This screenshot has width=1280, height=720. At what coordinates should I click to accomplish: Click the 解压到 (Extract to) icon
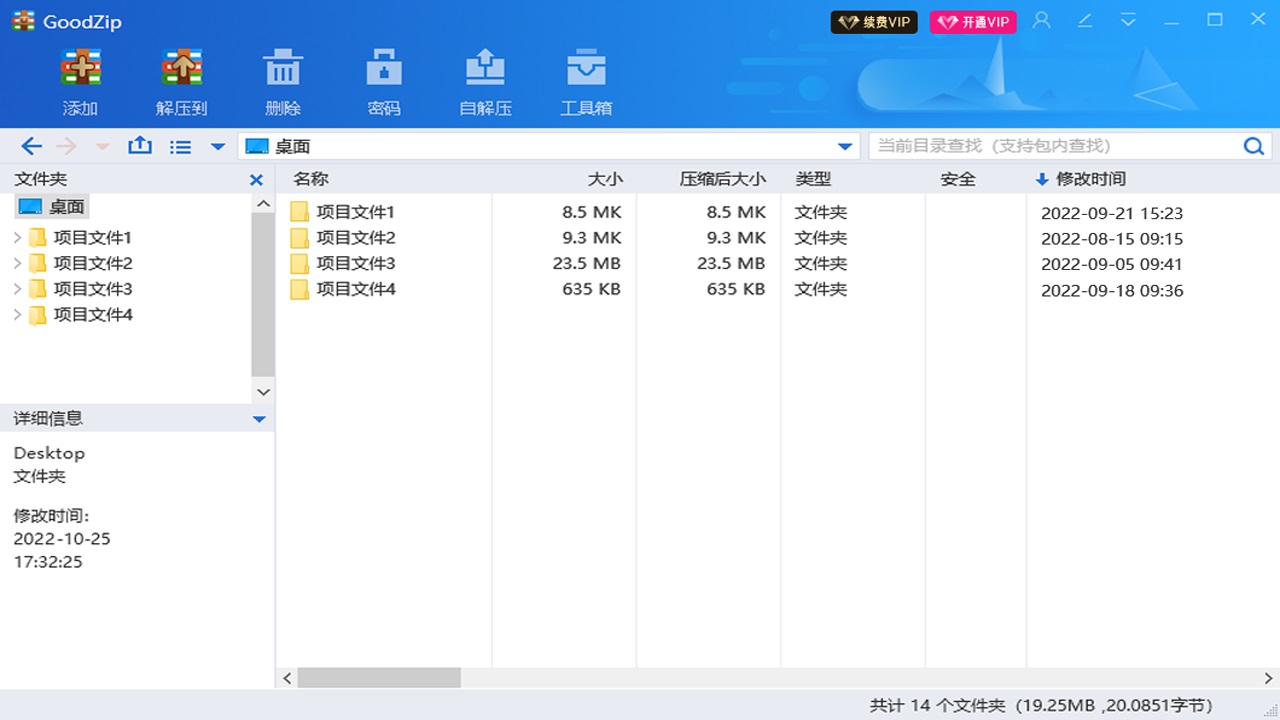tap(181, 80)
